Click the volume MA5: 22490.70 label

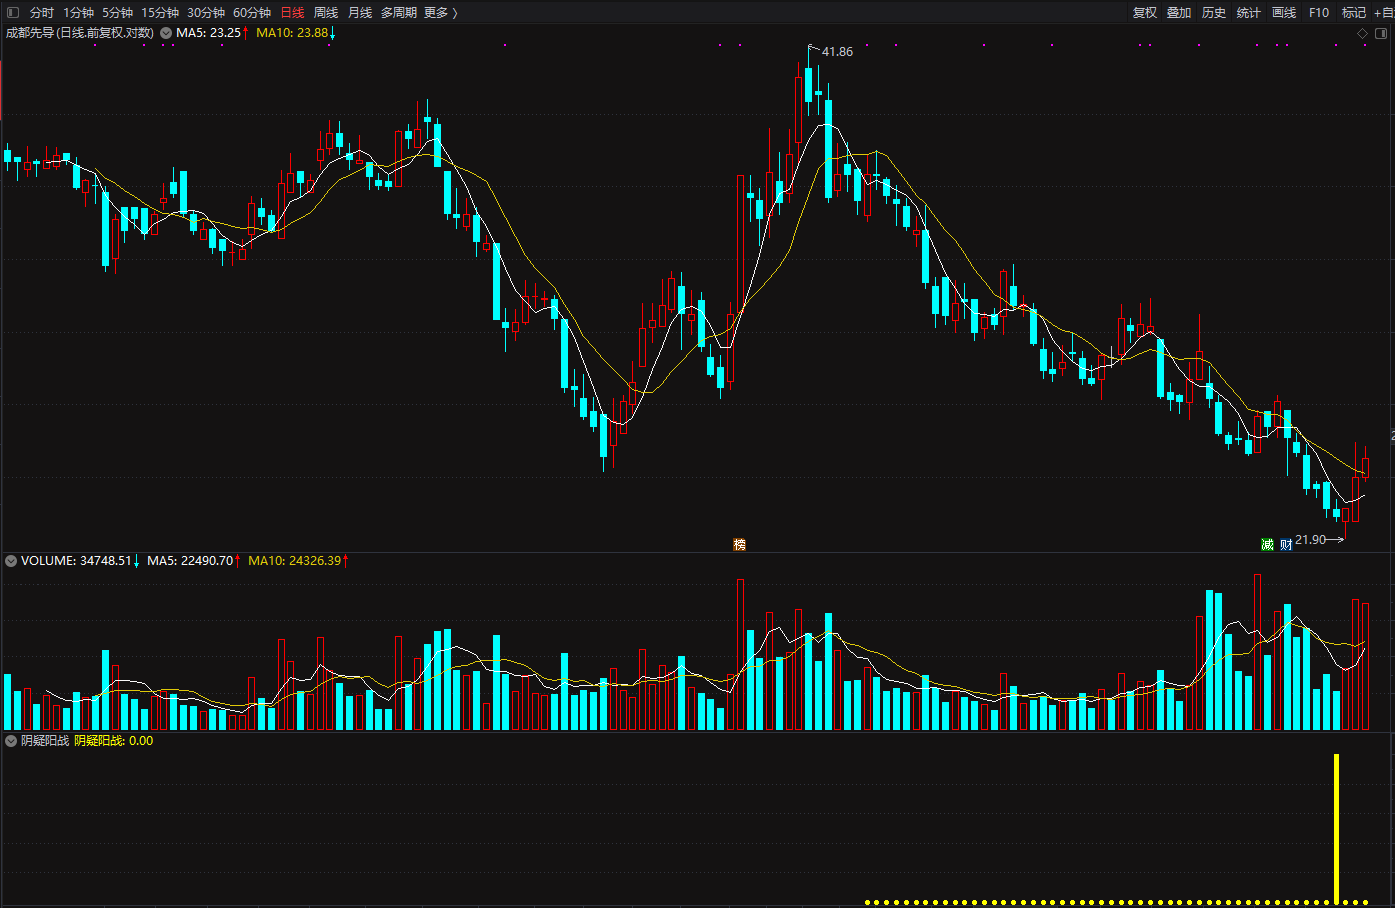pos(190,561)
